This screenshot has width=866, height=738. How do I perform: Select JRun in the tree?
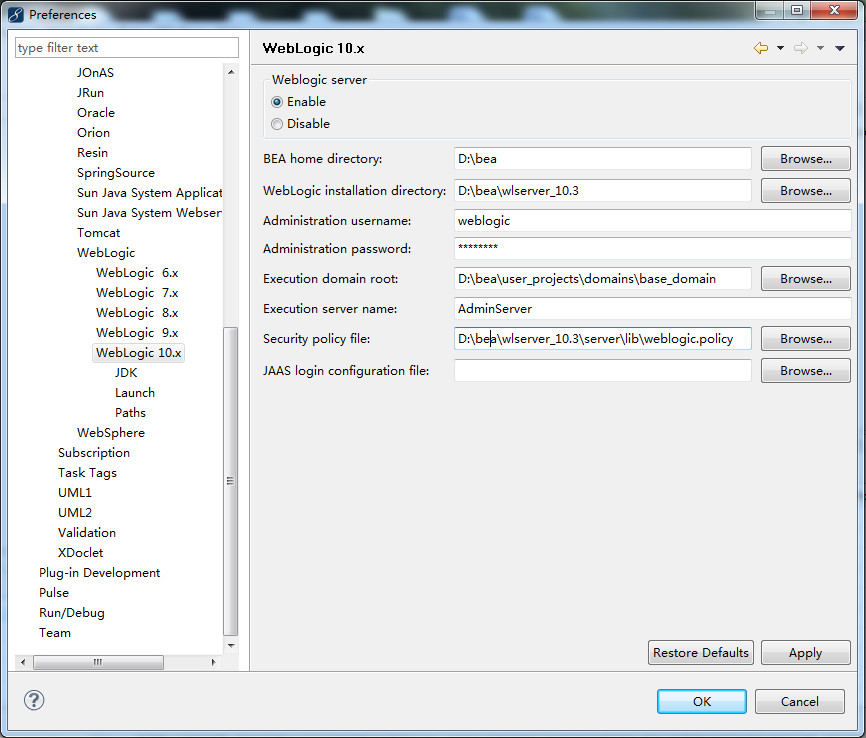click(x=91, y=93)
